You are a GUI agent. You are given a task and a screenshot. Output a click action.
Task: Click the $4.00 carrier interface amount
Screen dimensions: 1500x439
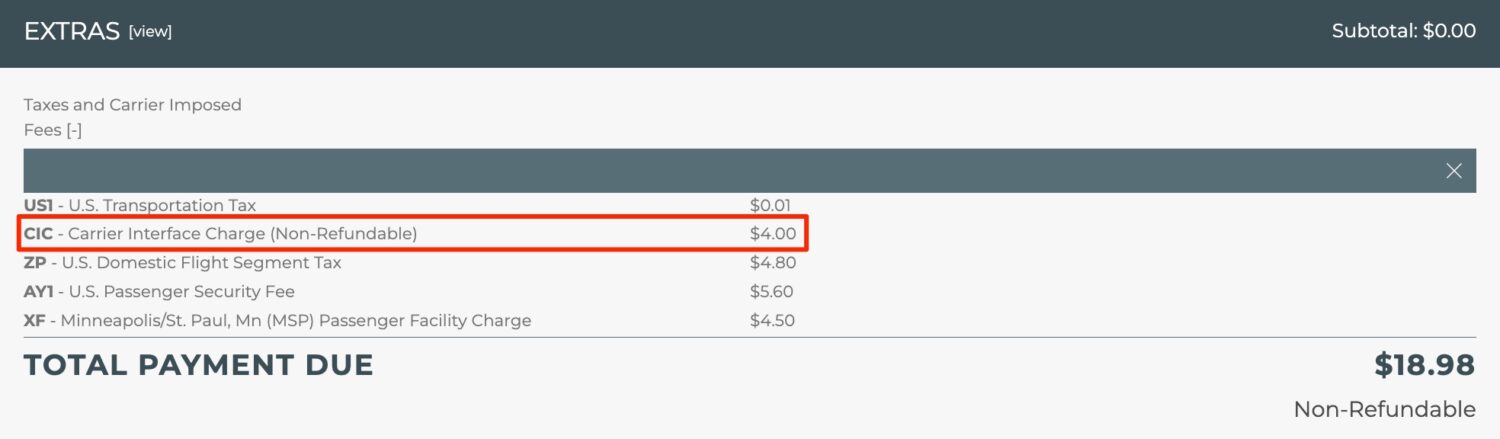[773, 234]
